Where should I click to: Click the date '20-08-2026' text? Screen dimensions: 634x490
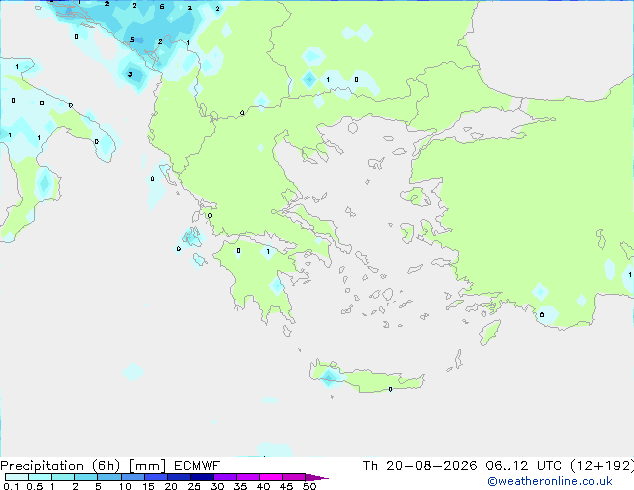pos(431,466)
